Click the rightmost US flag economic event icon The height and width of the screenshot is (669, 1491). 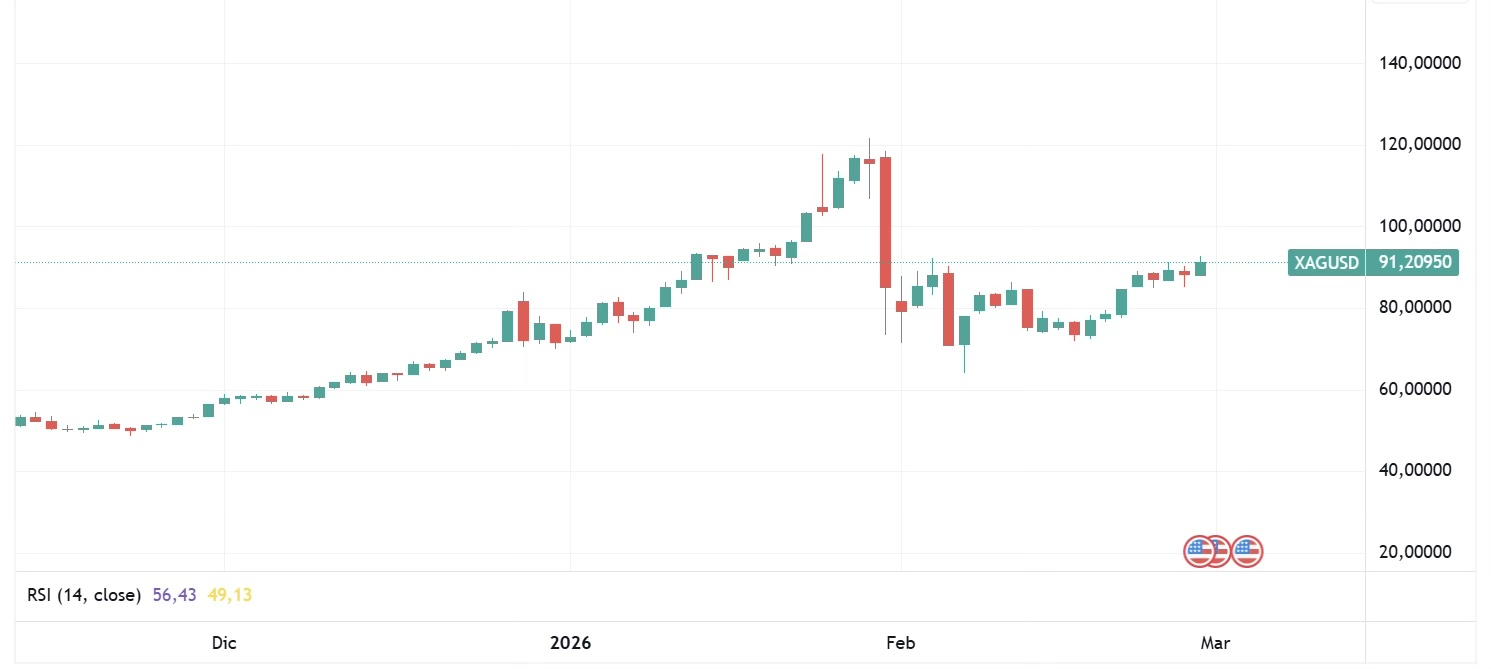coord(1247,551)
